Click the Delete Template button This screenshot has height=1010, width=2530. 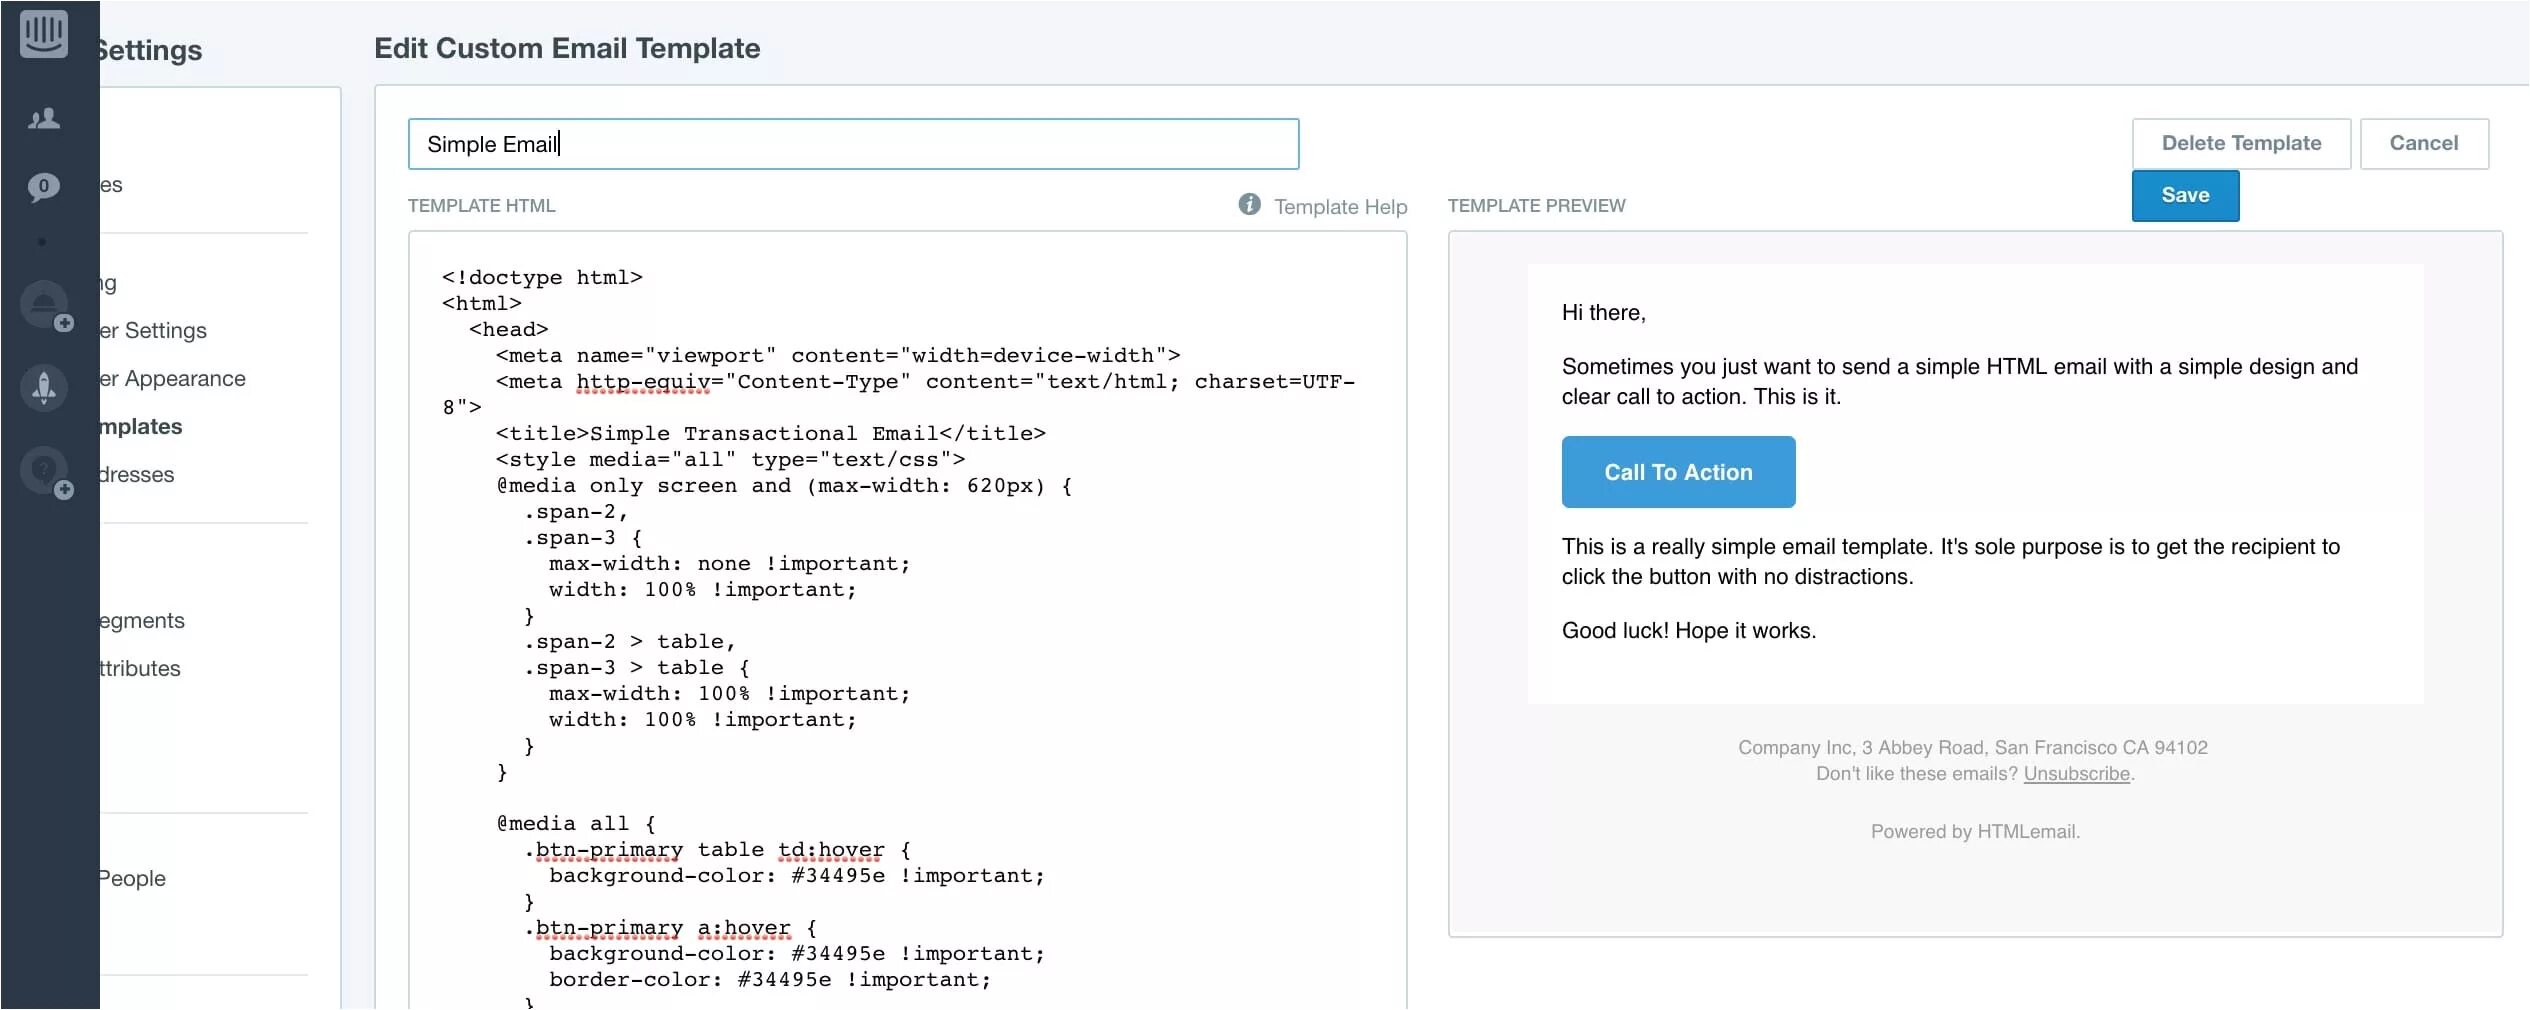(x=2241, y=143)
